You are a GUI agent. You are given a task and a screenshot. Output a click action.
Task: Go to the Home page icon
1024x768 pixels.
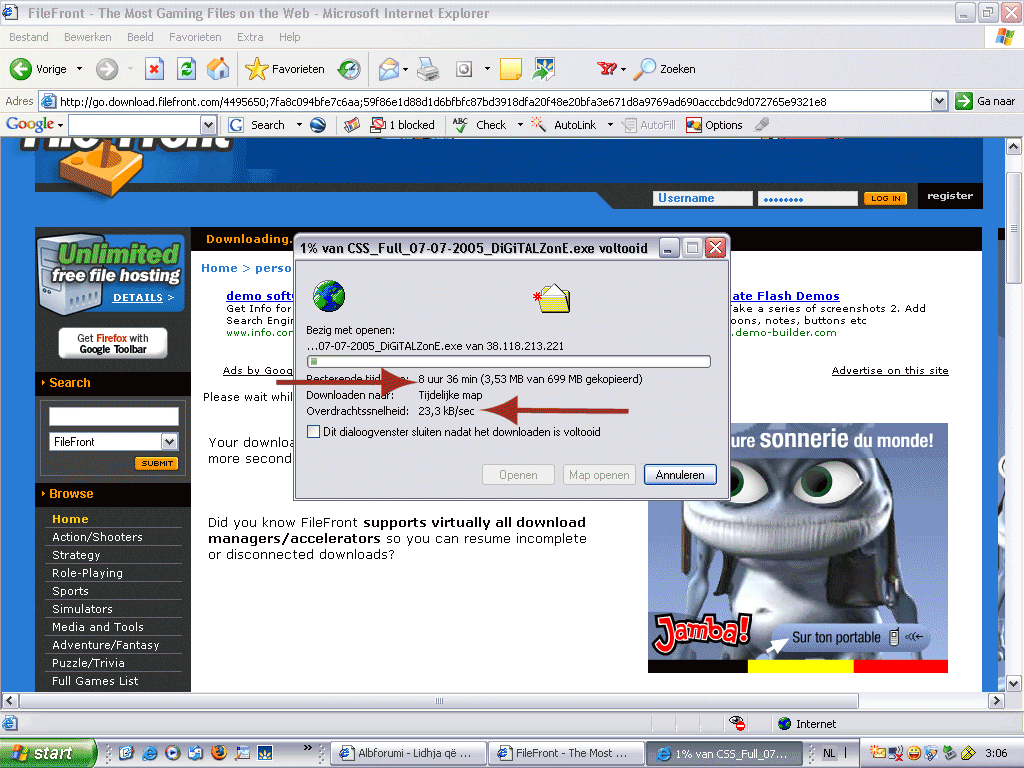[218, 69]
